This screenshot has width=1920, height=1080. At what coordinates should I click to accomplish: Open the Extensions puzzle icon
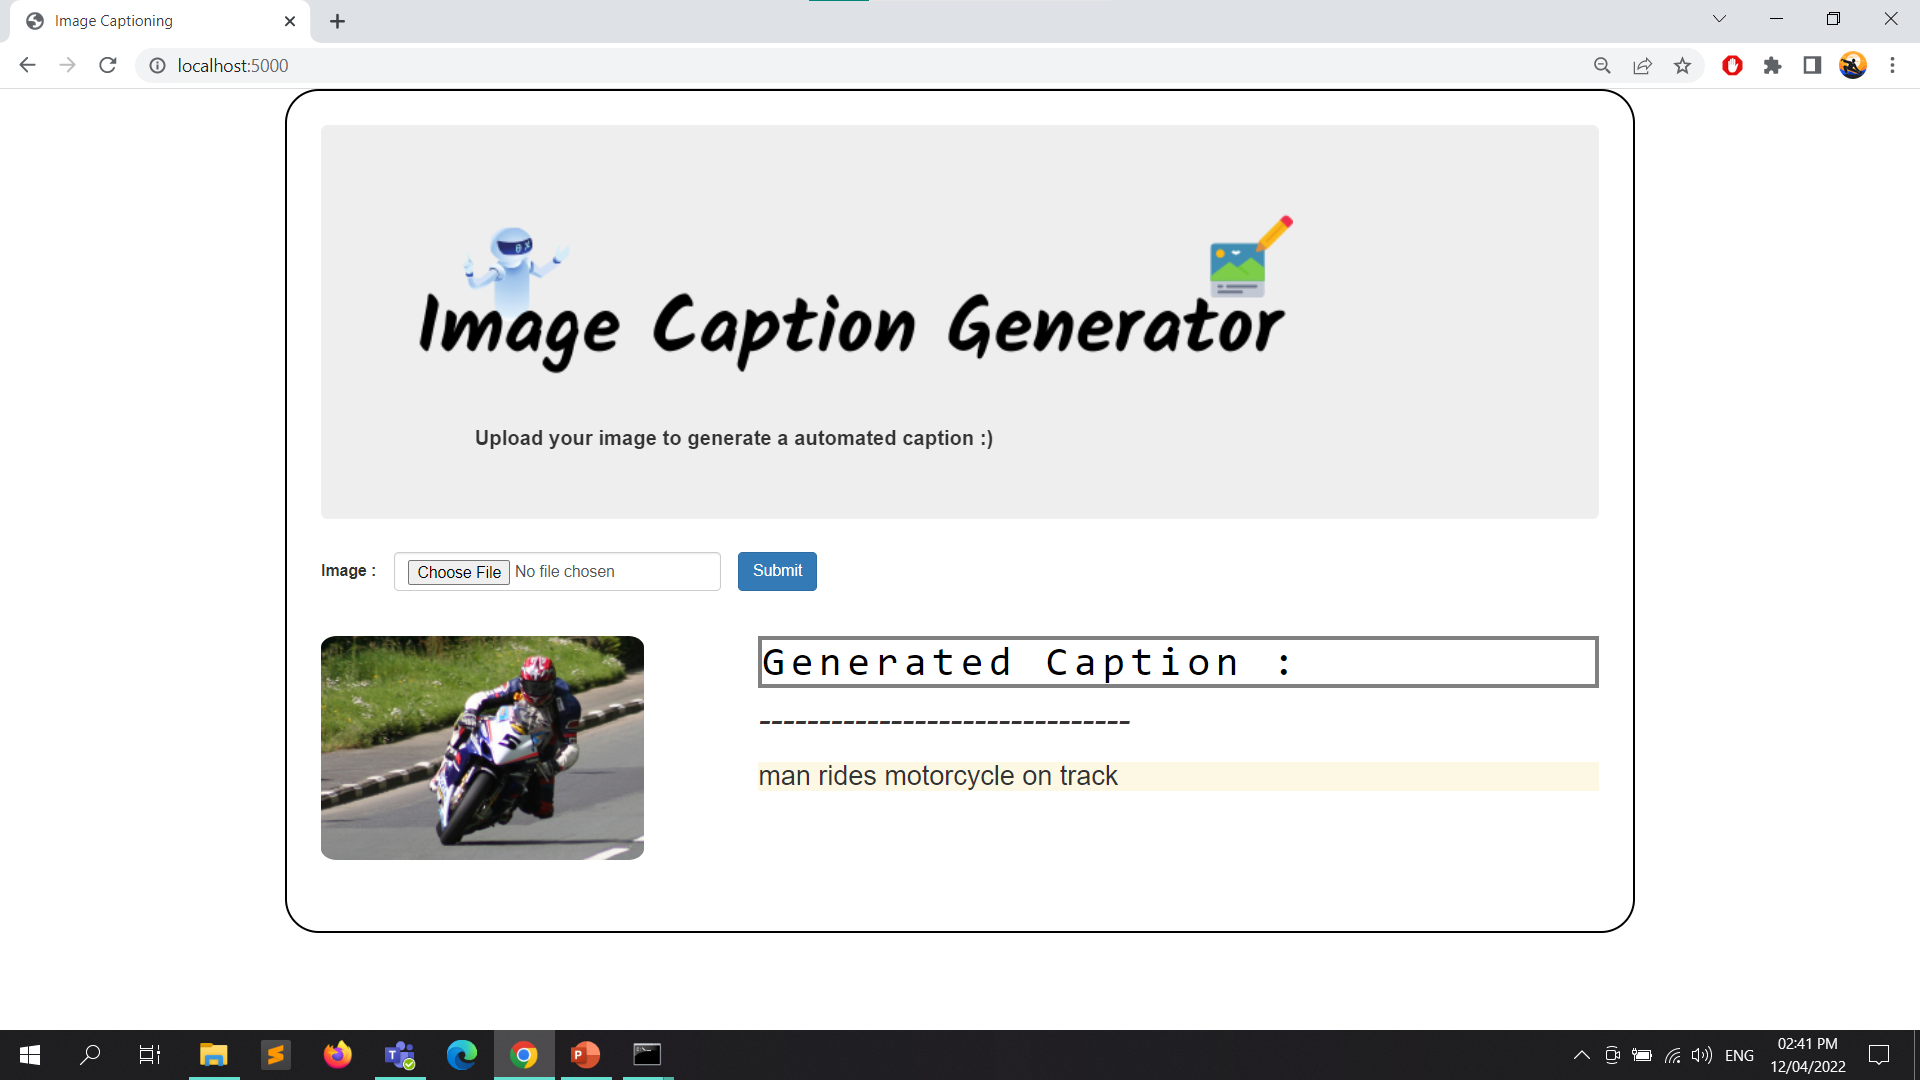[1772, 66]
